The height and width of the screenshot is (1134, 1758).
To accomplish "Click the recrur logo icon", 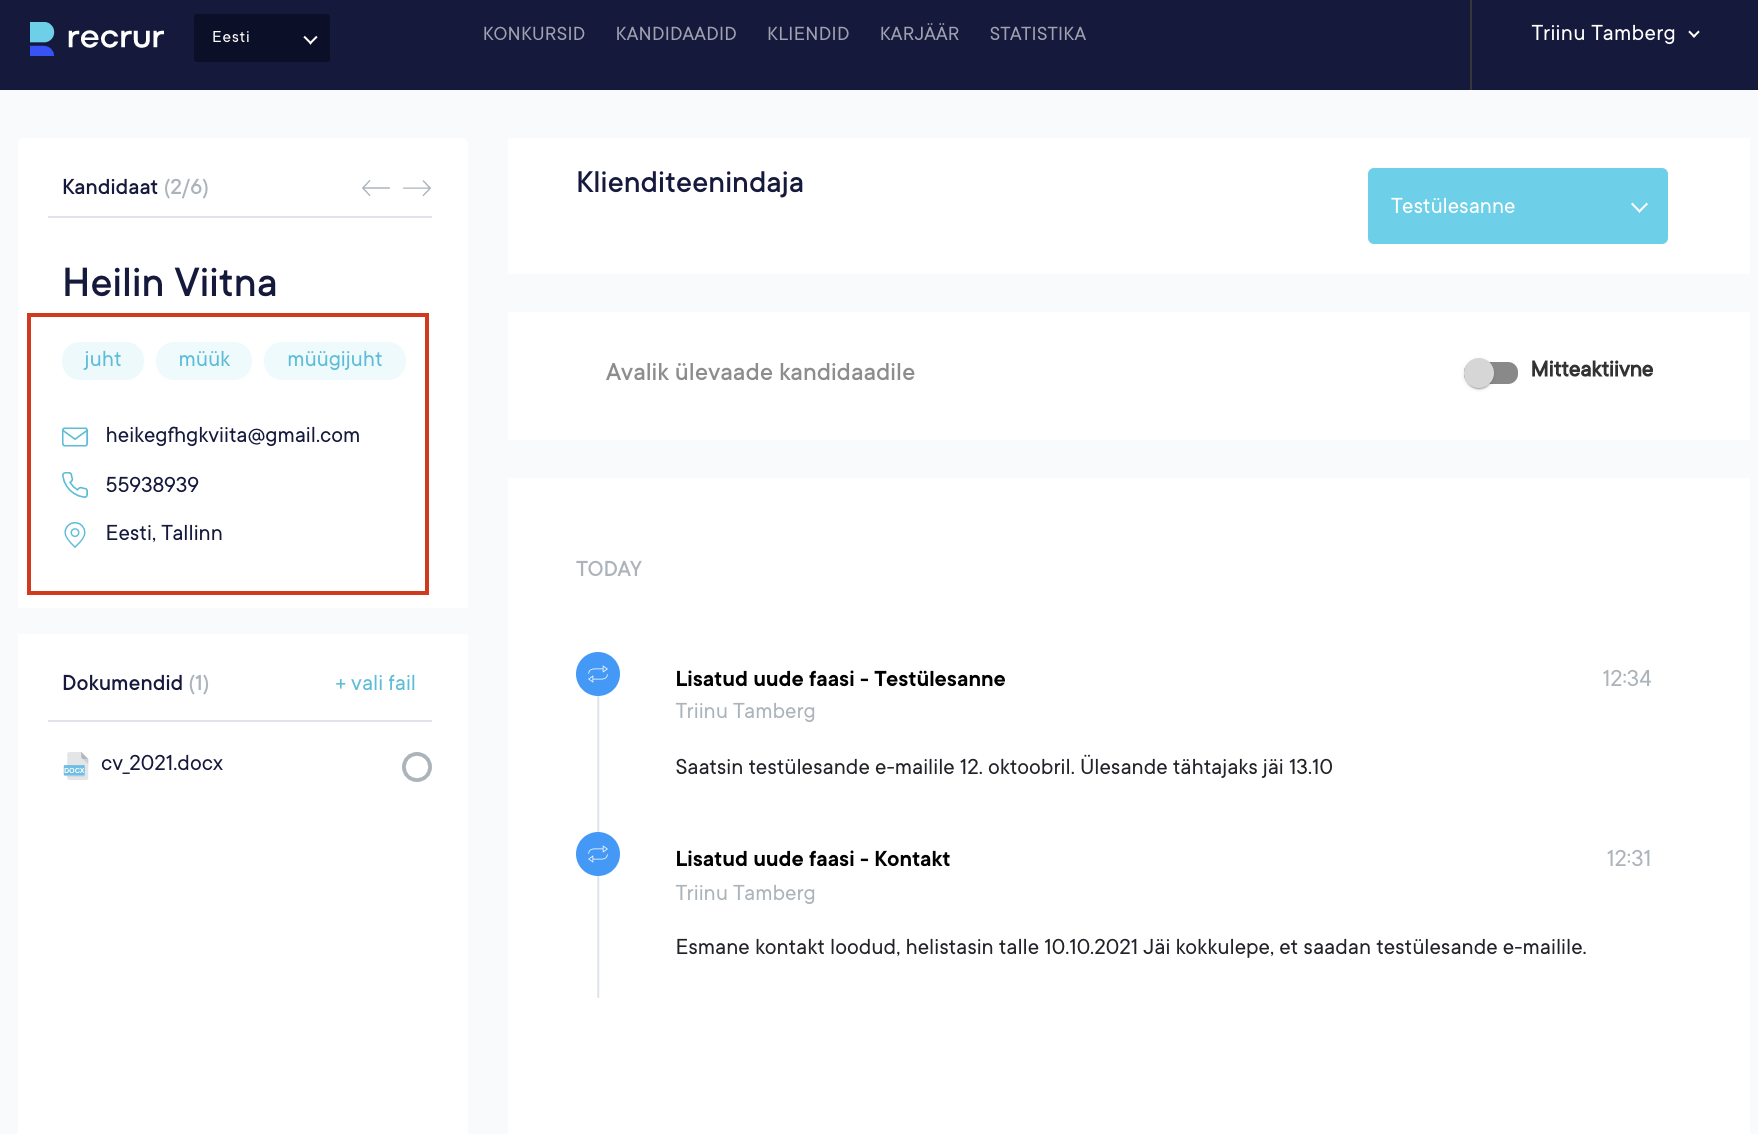I will [42, 38].
